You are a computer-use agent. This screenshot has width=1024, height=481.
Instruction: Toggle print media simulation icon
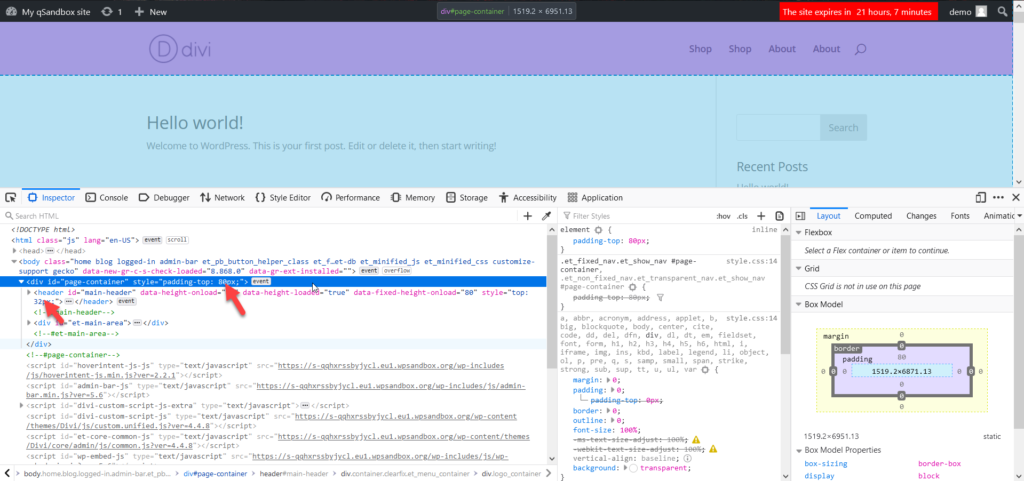coord(779,216)
